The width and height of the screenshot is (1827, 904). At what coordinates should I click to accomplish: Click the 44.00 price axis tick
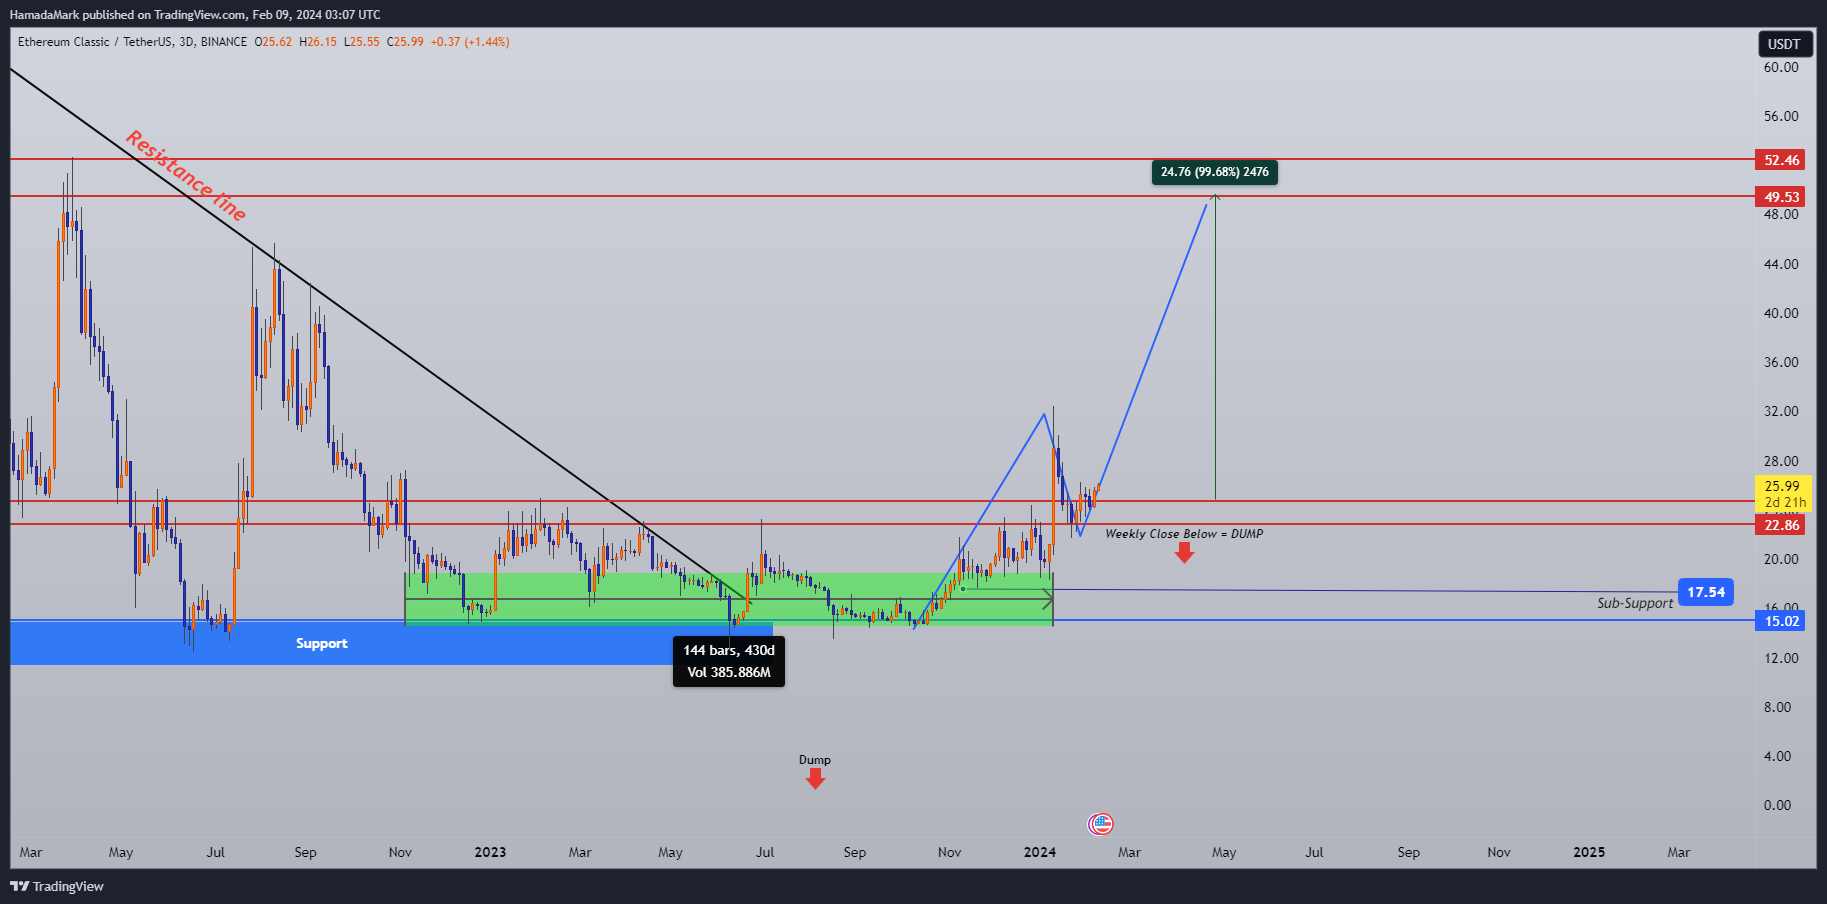(1781, 264)
